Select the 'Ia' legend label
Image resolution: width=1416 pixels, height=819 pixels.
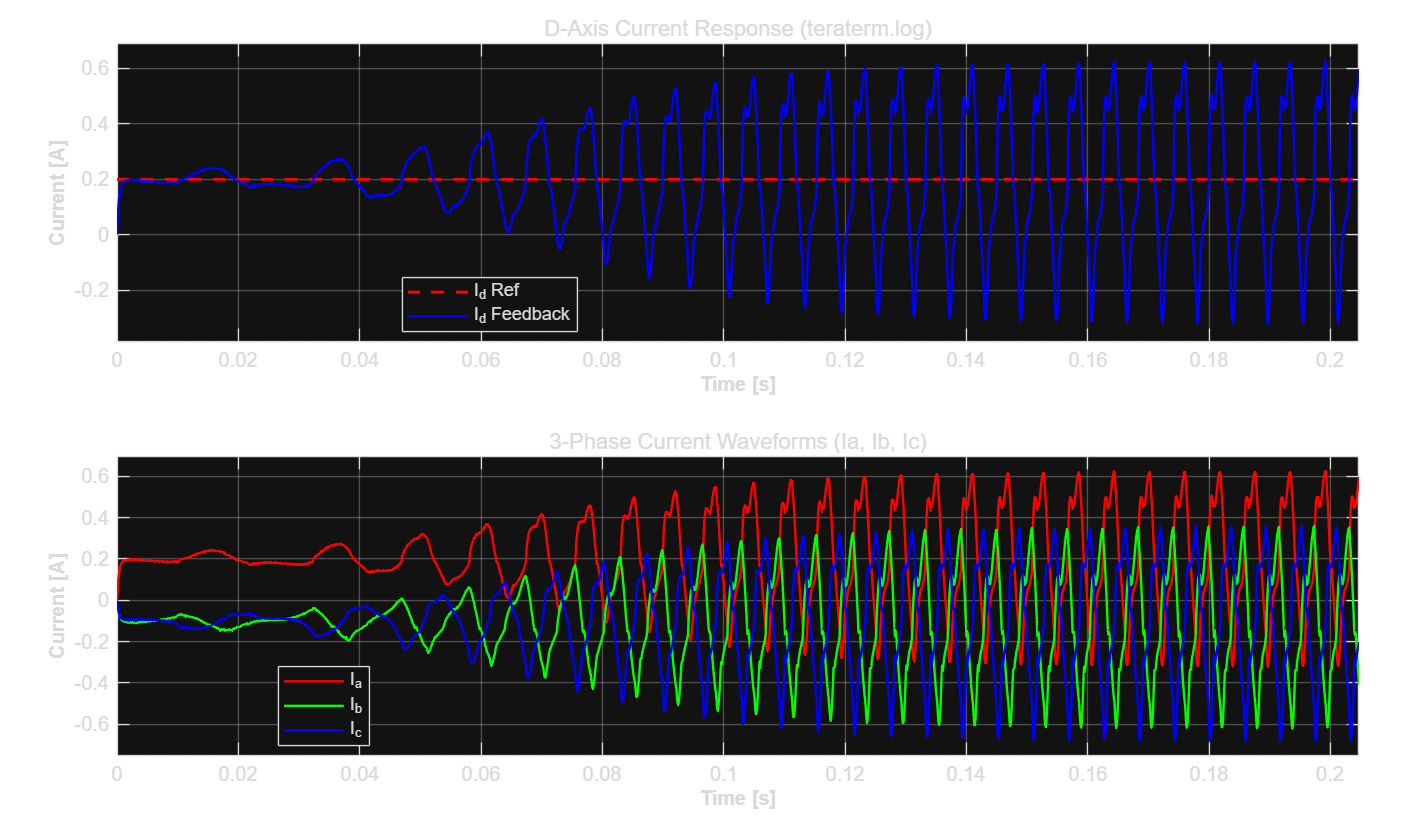click(x=355, y=680)
